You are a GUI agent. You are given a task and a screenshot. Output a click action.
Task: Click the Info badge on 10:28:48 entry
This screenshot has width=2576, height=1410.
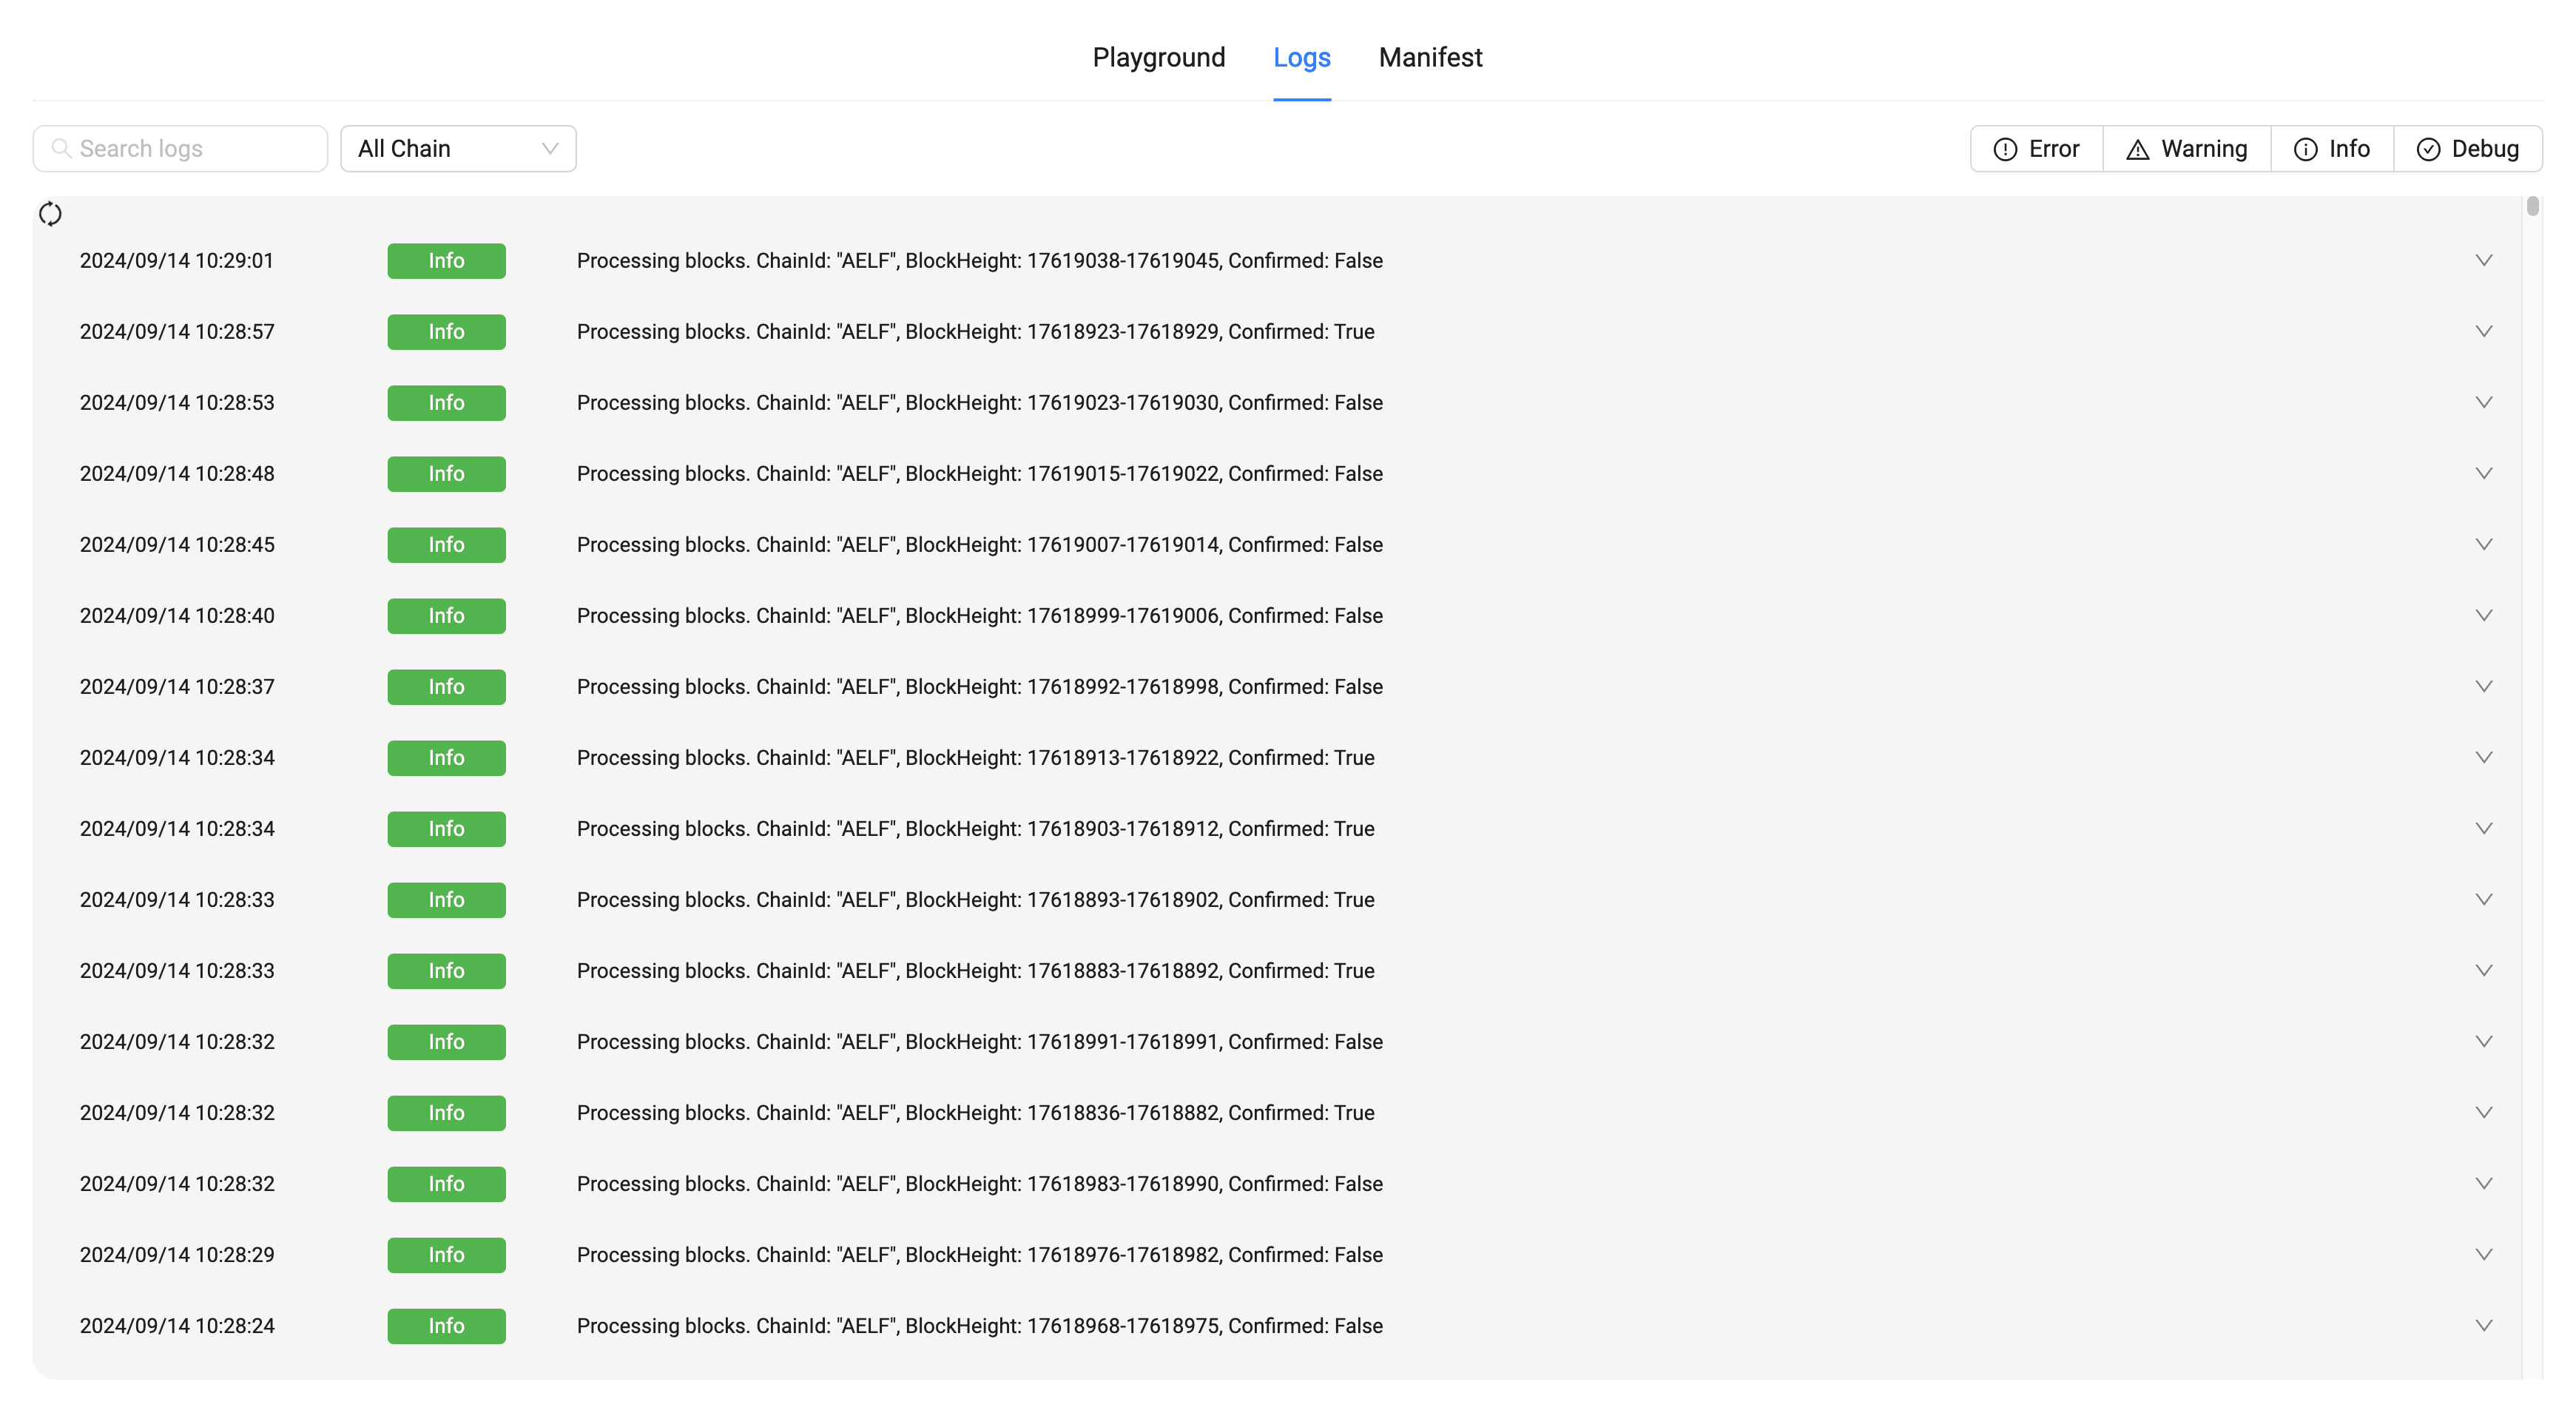coord(446,474)
